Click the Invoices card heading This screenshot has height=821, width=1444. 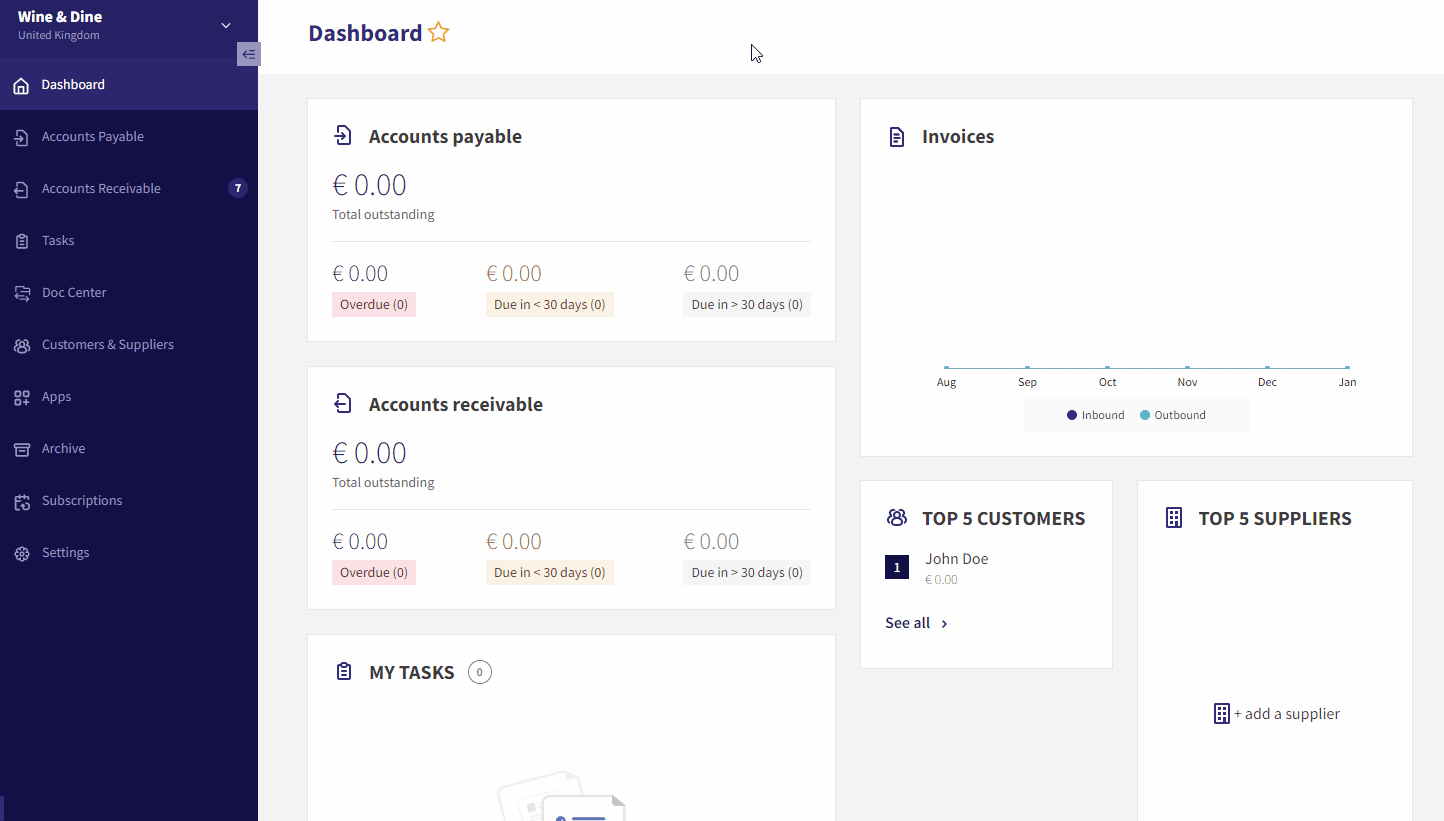point(958,137)
